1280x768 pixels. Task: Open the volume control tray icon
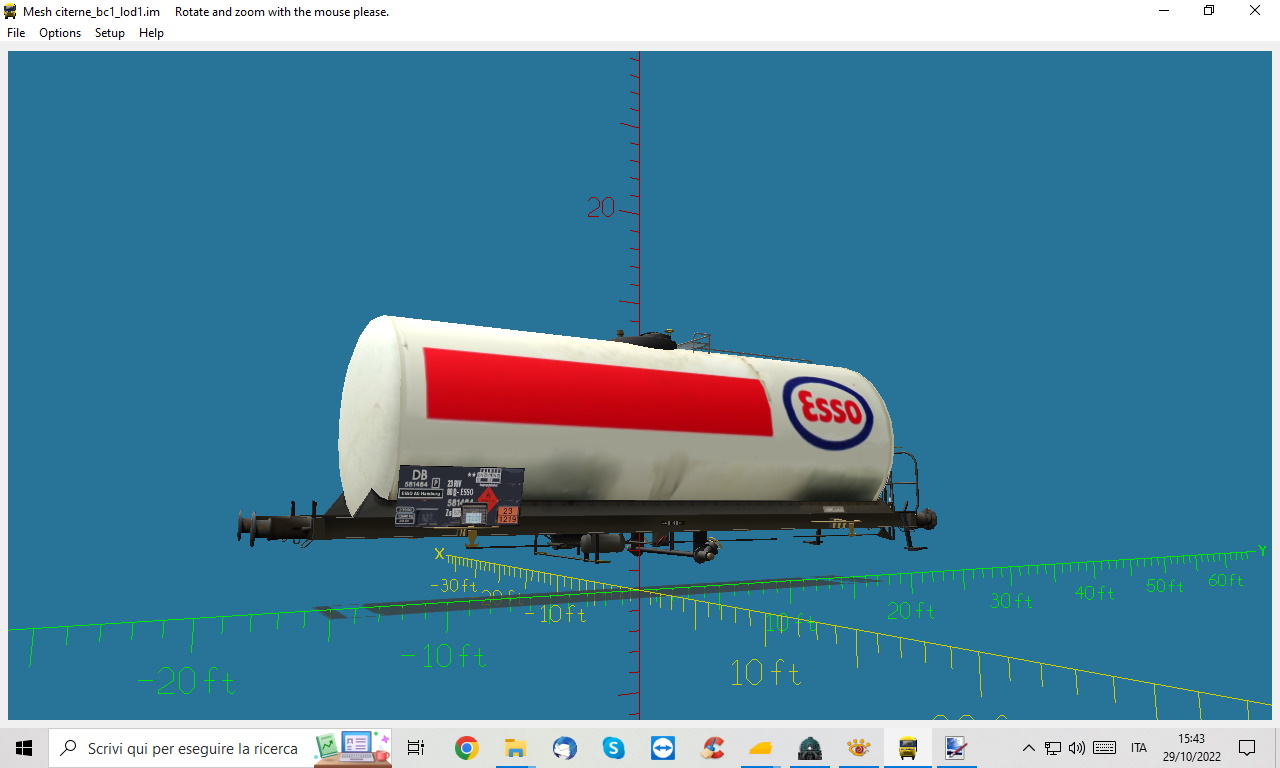point(1077,748)
